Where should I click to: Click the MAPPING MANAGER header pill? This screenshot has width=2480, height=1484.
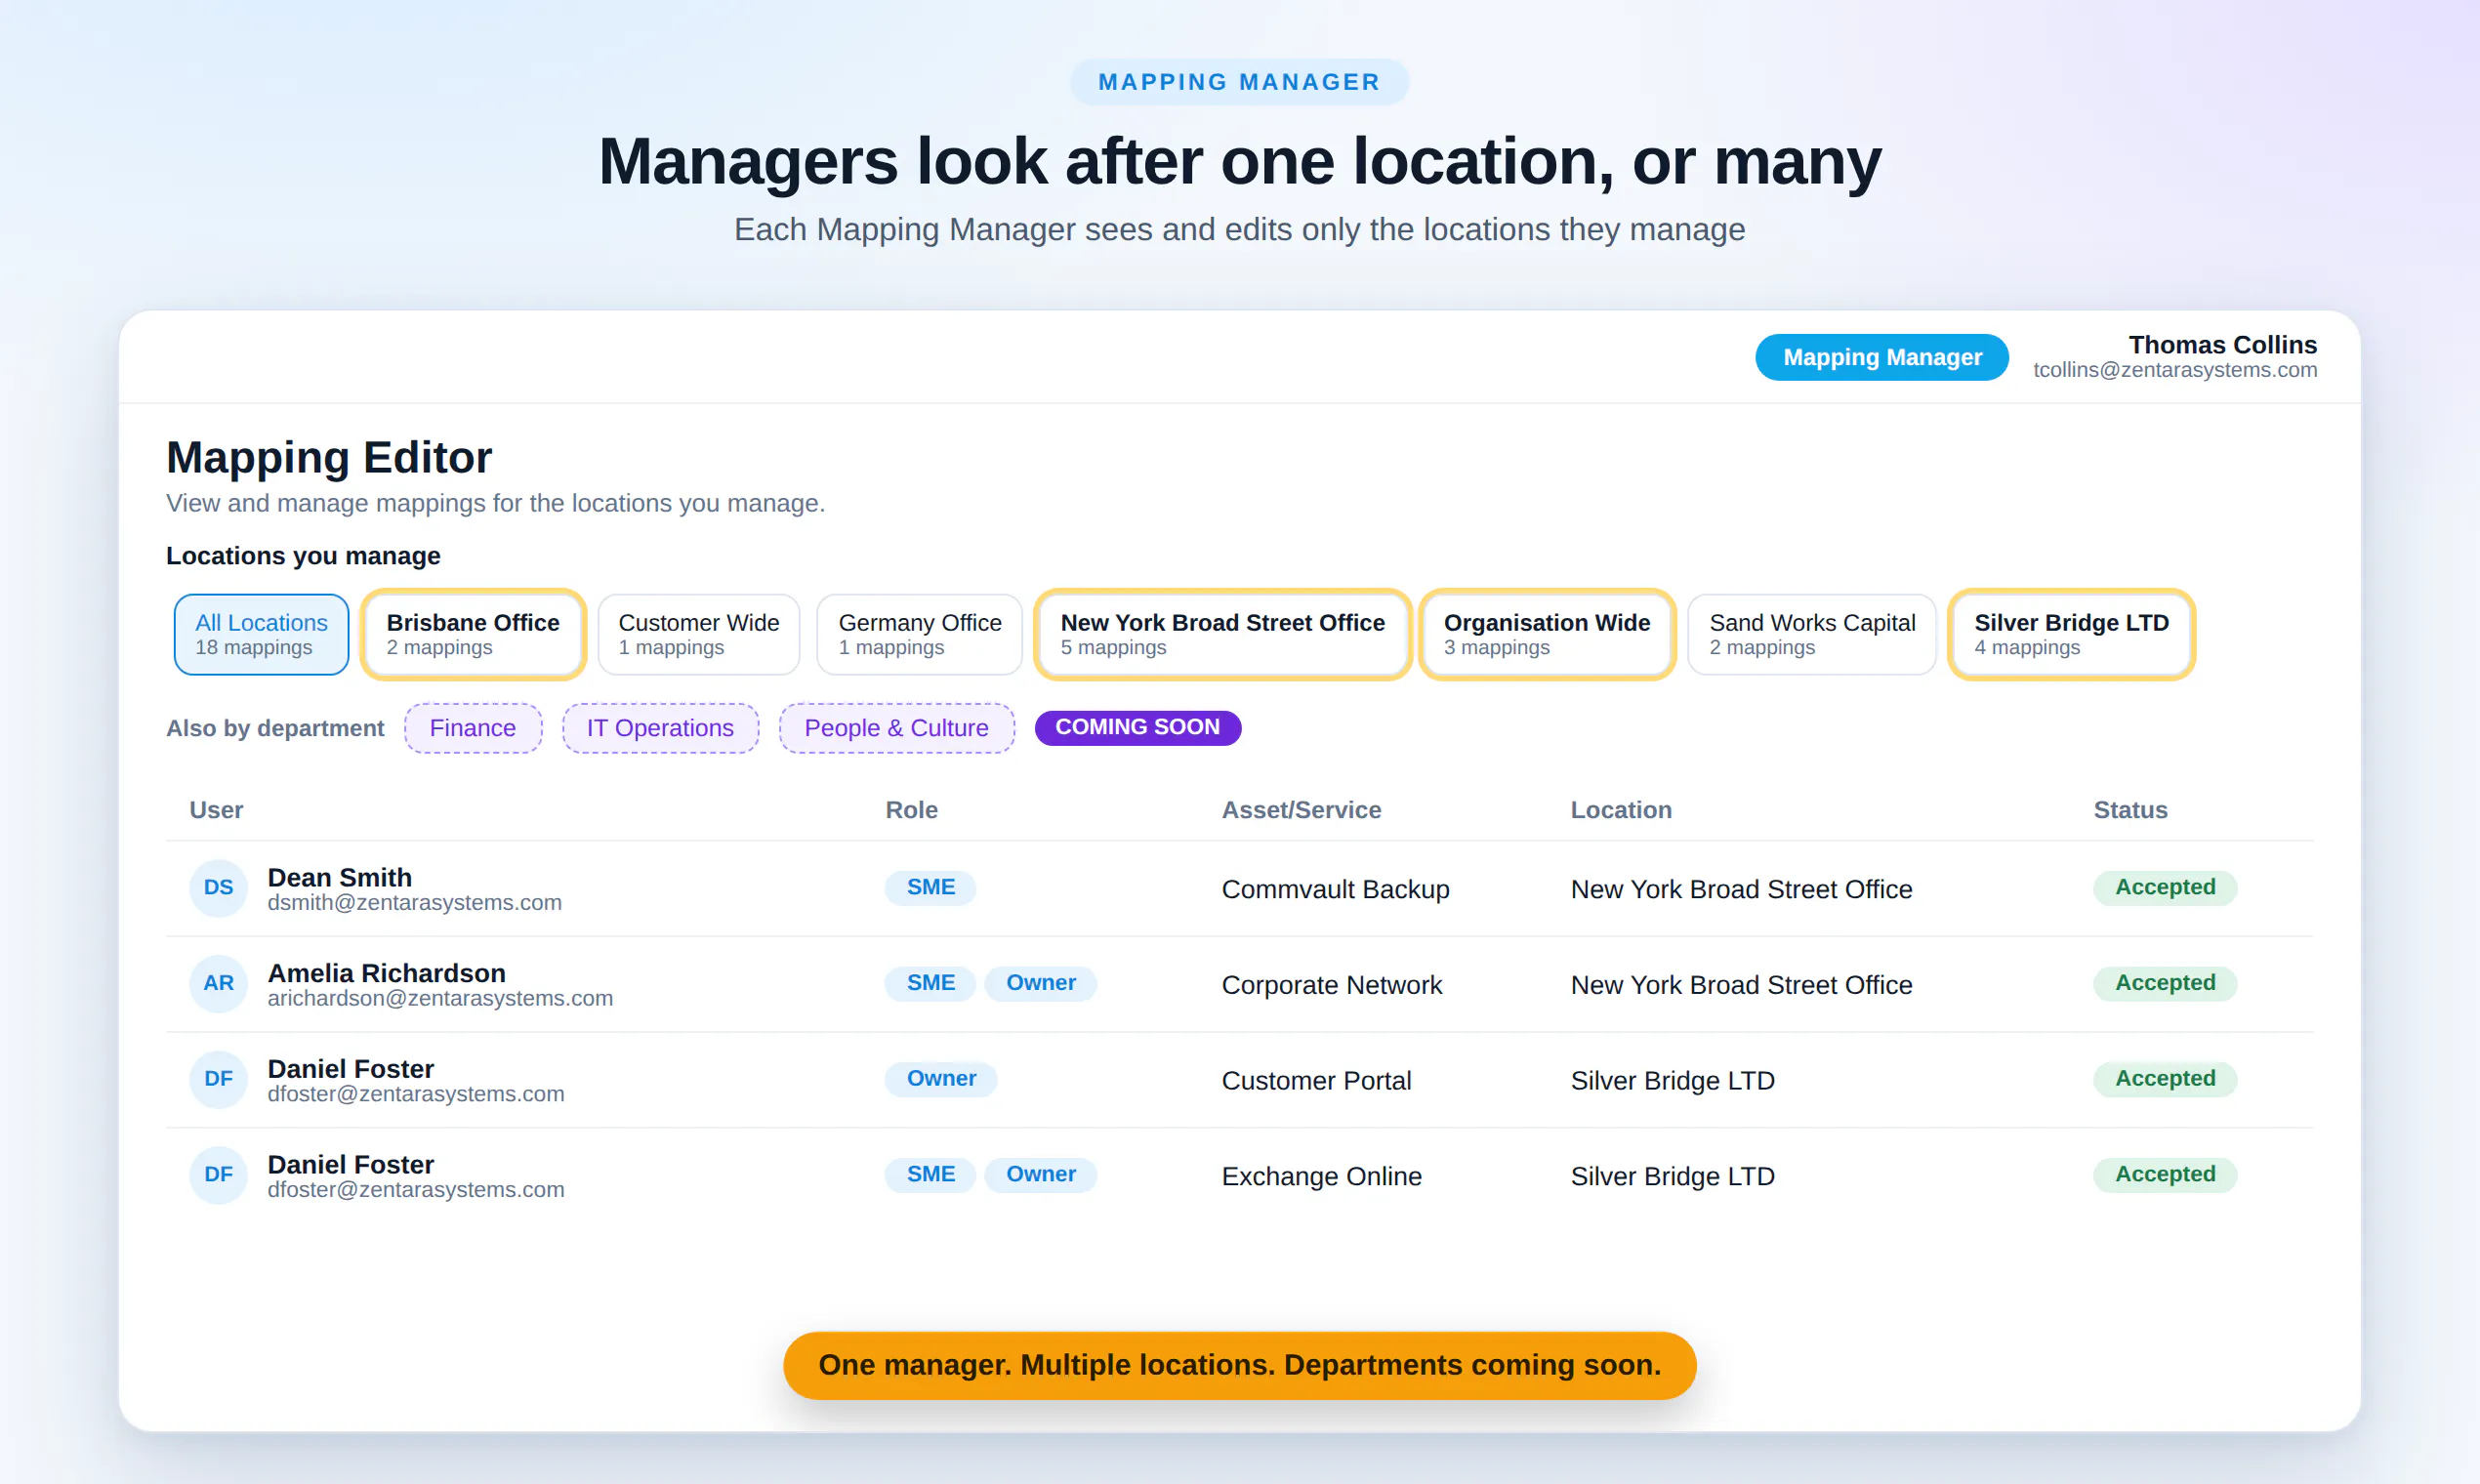pos(1239,82)
